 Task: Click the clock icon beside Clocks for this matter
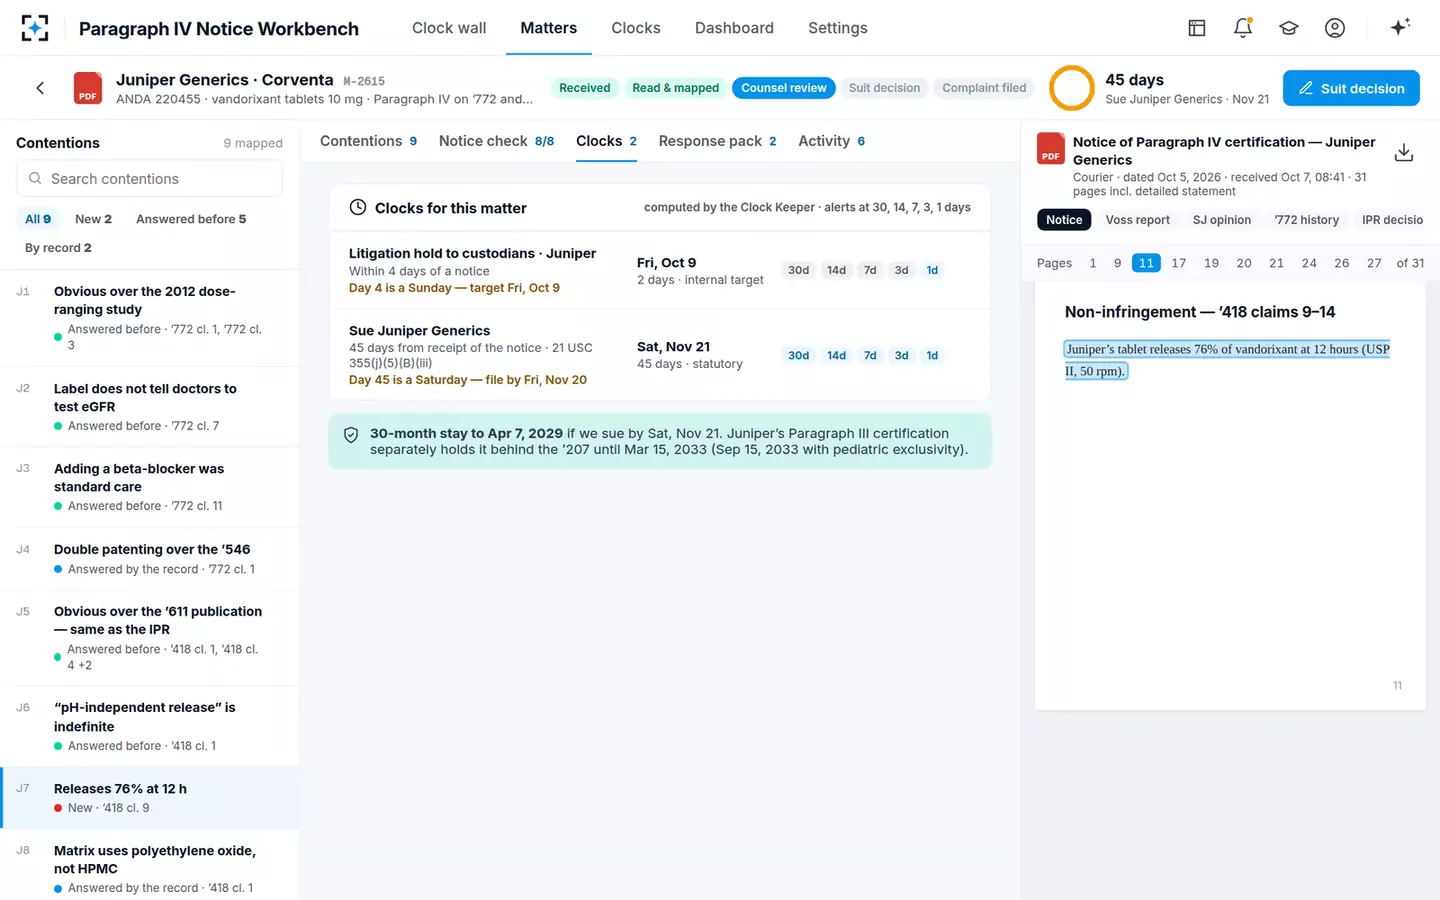pos(357,207)
